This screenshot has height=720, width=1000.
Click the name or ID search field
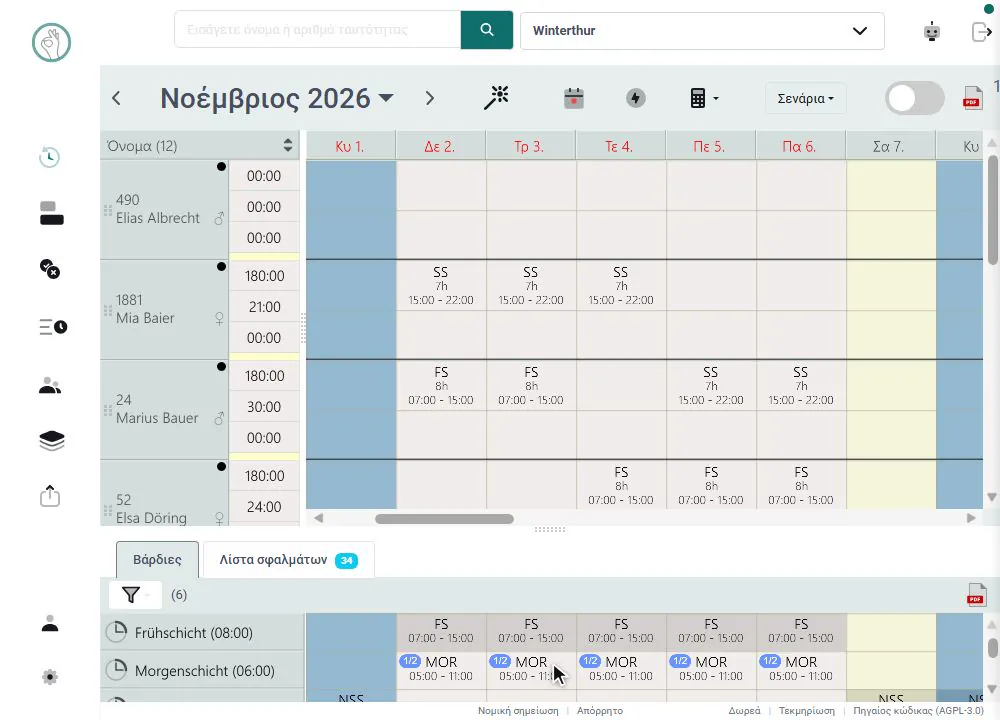(x=318, y=29)
